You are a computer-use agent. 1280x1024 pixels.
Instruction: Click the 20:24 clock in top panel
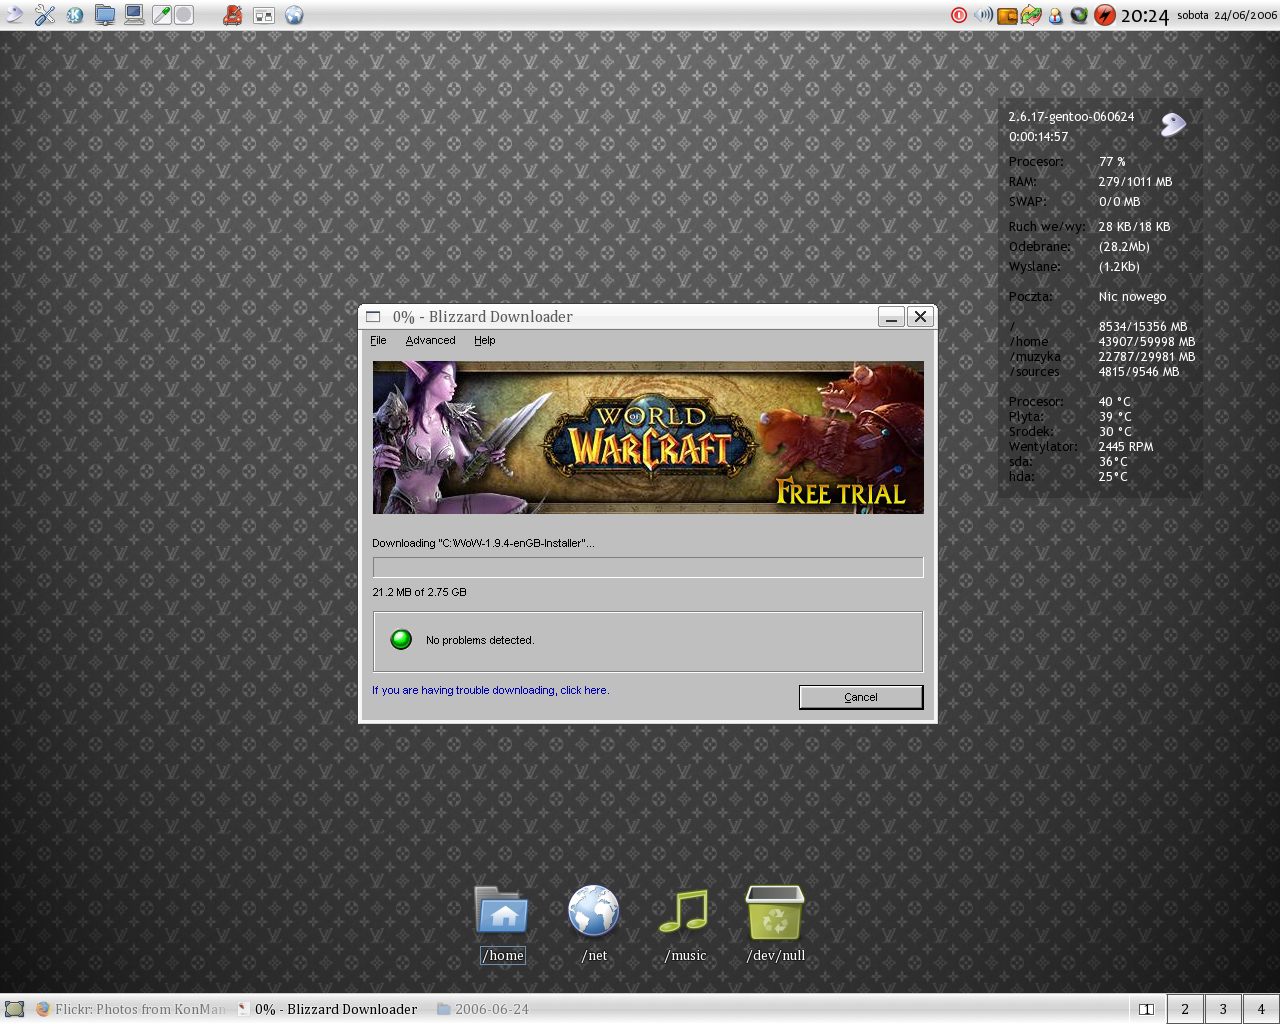coord(1144,16)
